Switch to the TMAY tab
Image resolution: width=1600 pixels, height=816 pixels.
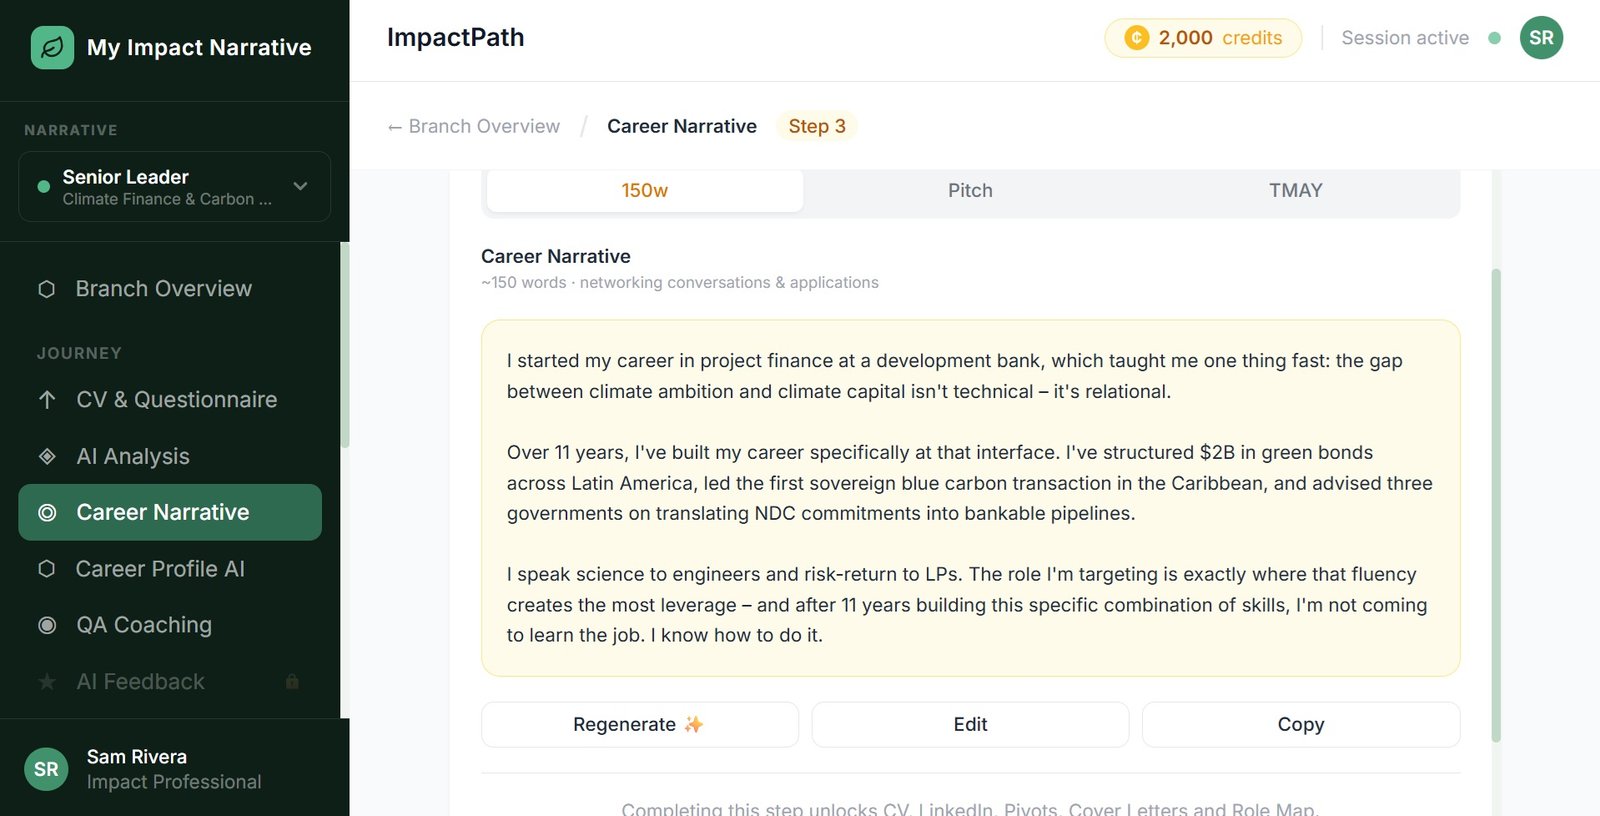[x=1295, y=190]
